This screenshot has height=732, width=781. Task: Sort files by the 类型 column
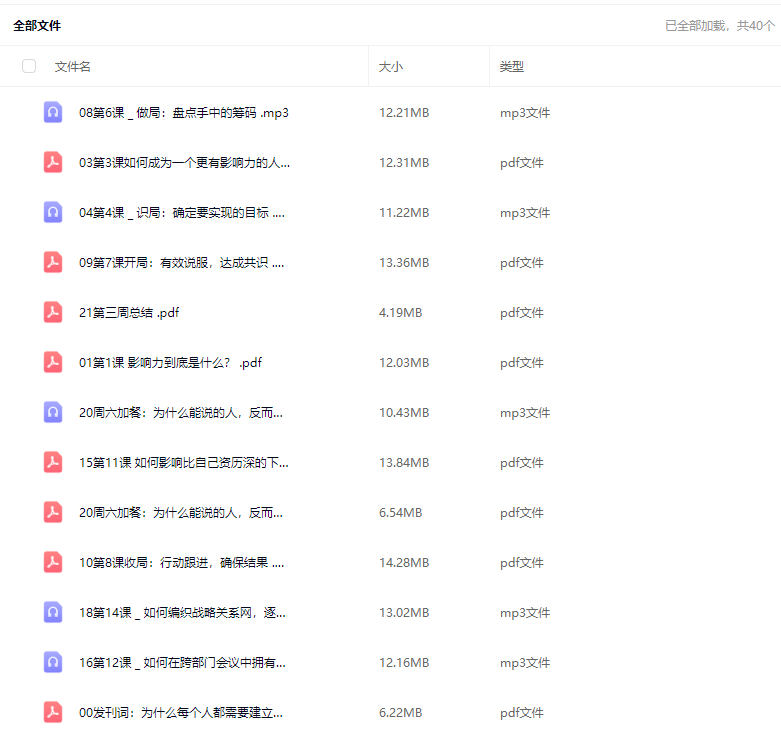[512, 66]
